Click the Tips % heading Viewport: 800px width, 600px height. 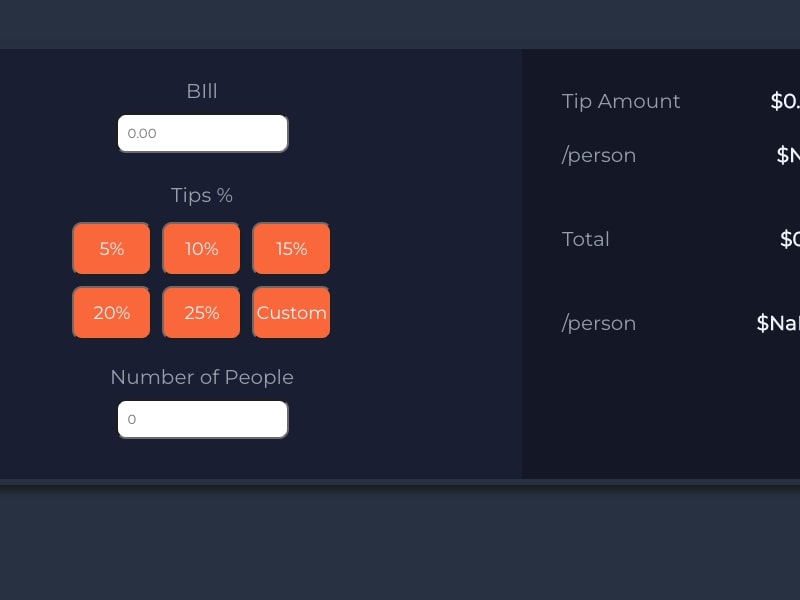(x=202, y=195)
